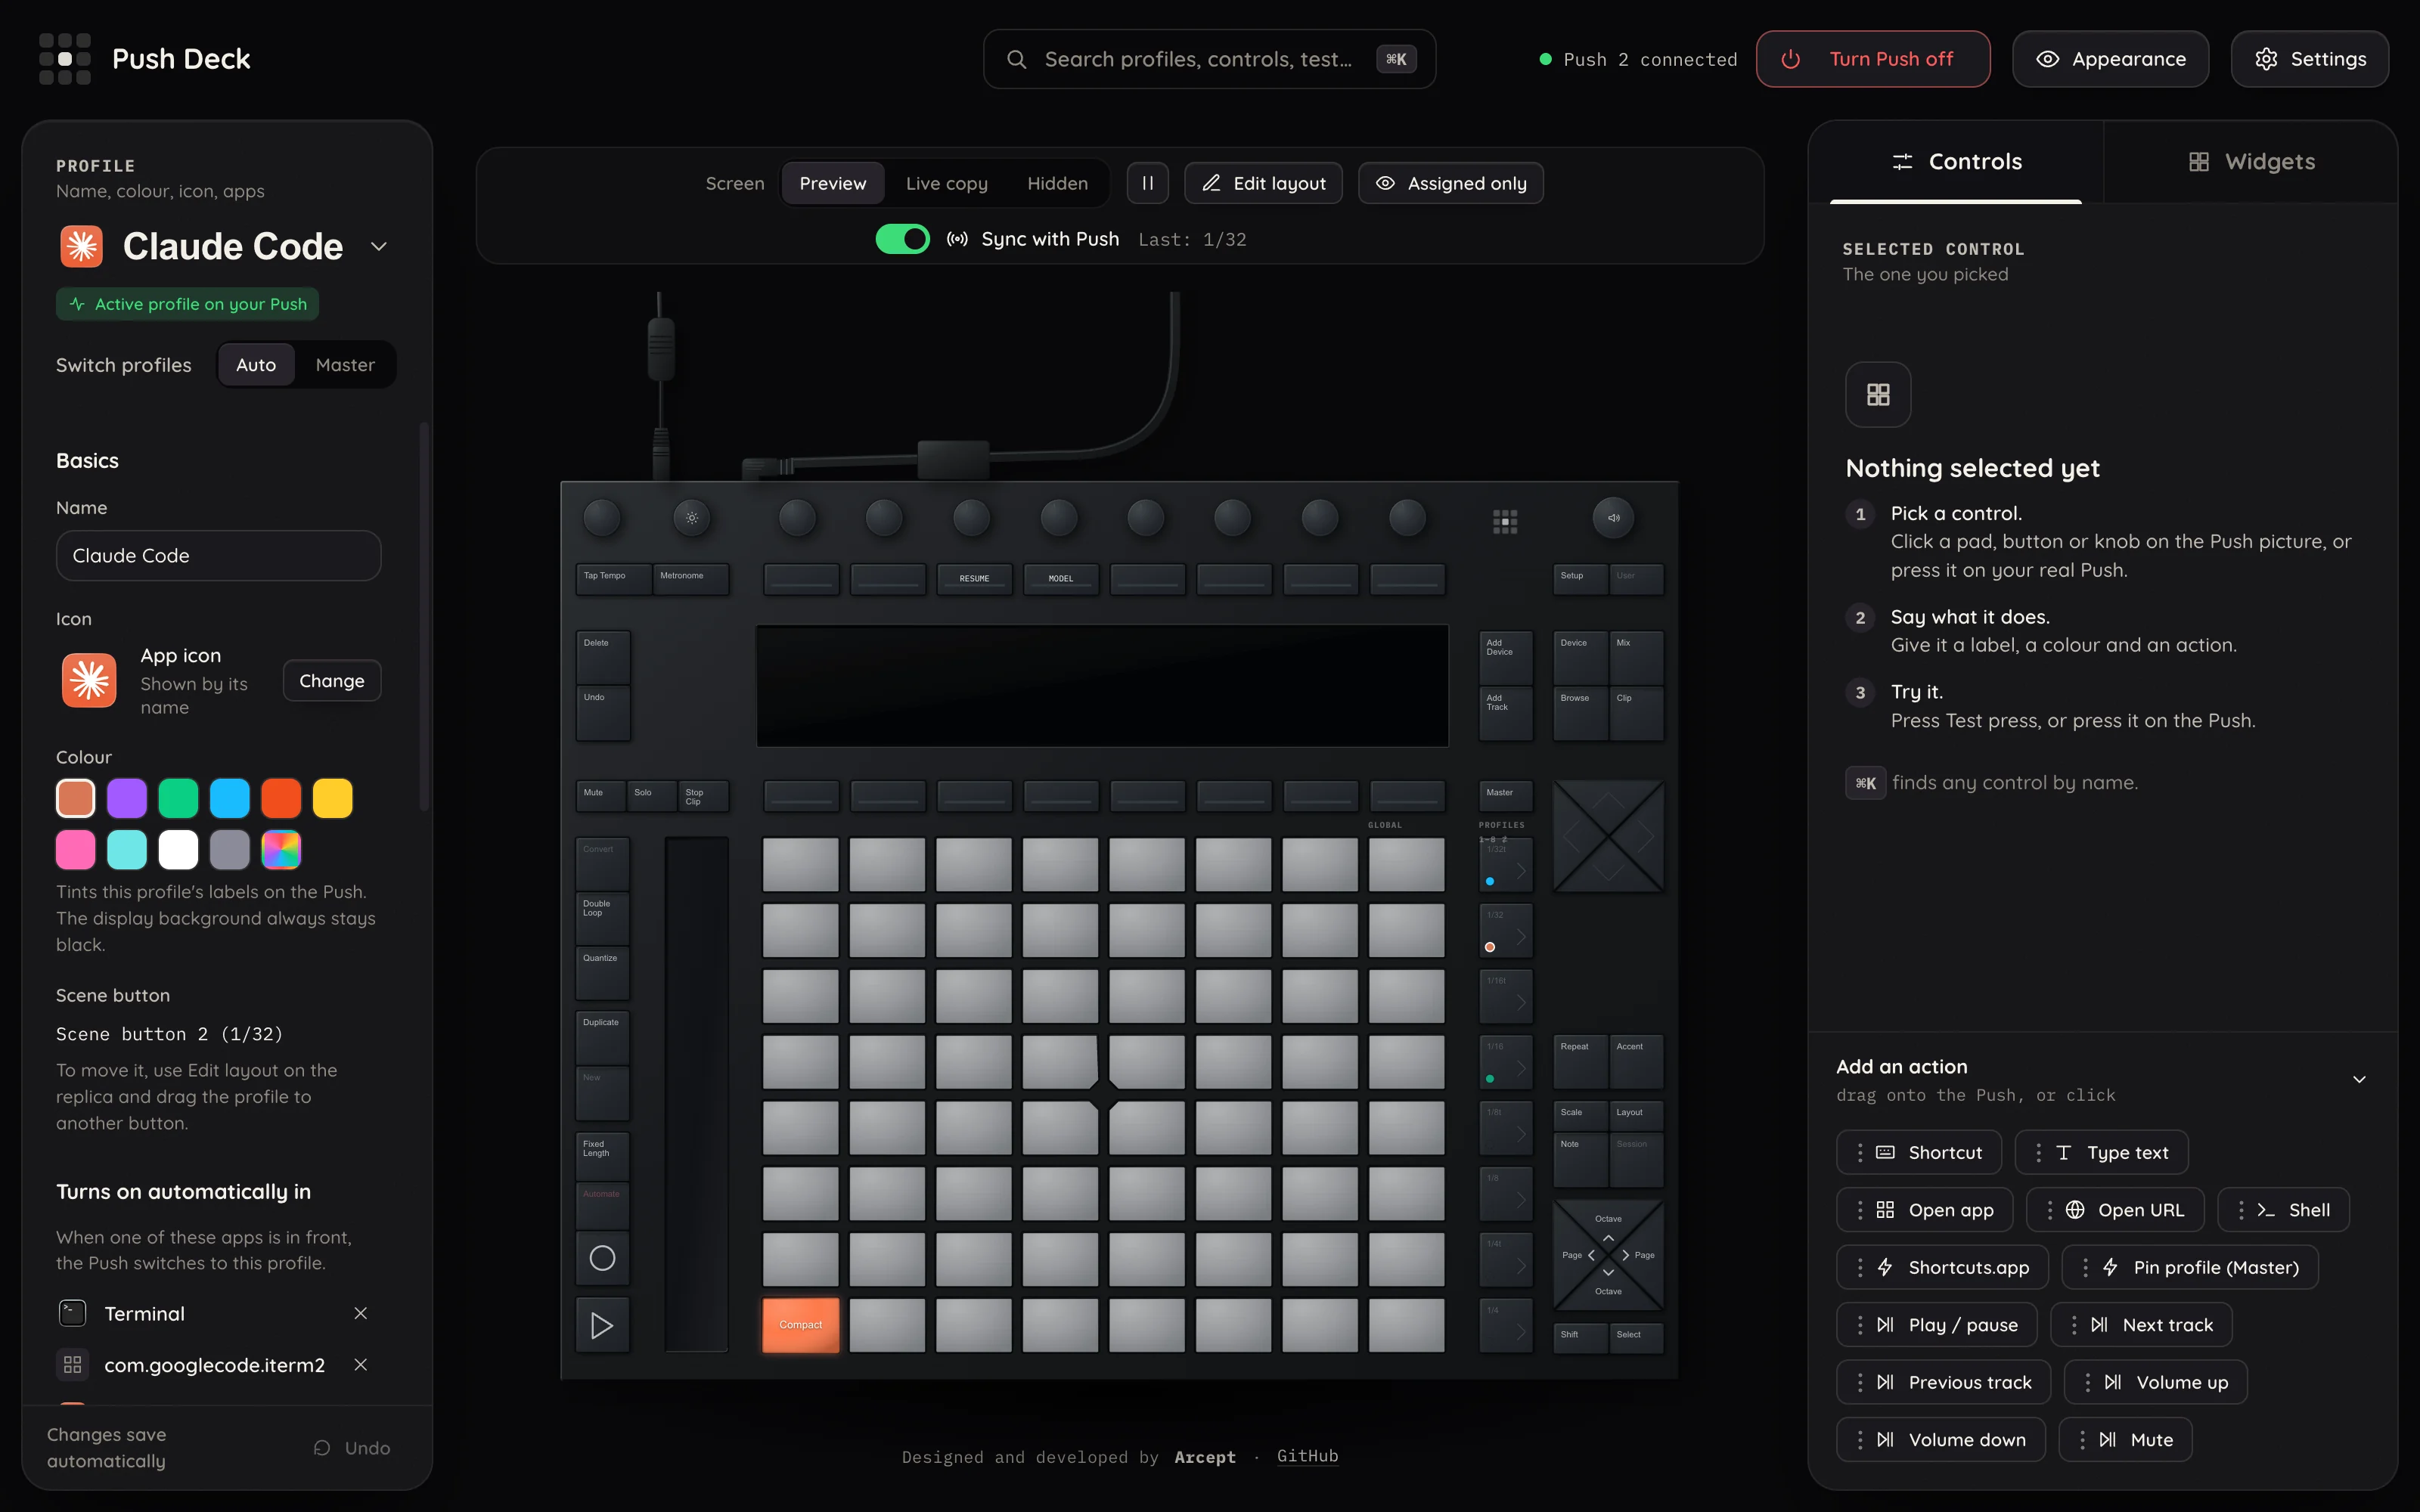Switch to the Widgets tab
This screenshot has width=2420, height=1512.
coord(2251,161)
